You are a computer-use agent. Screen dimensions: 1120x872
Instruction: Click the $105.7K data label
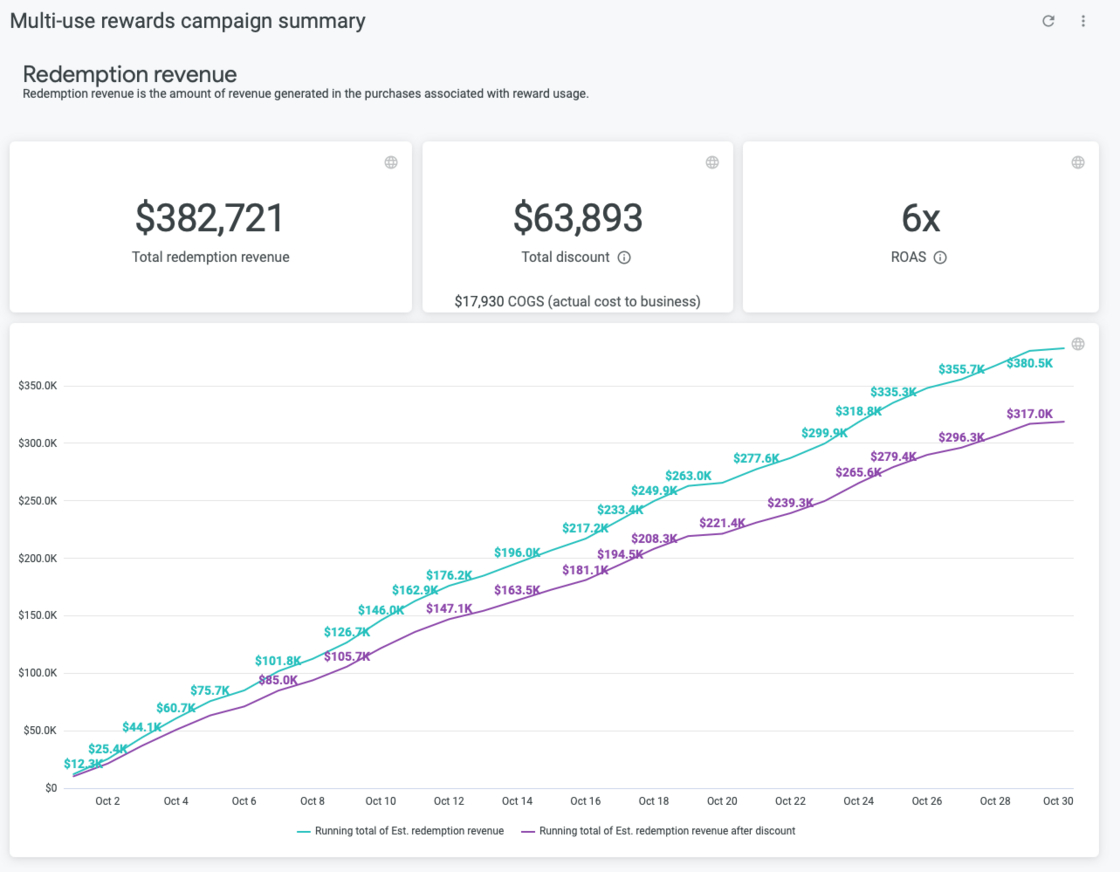pyautogui.click(x=347, y=656)
